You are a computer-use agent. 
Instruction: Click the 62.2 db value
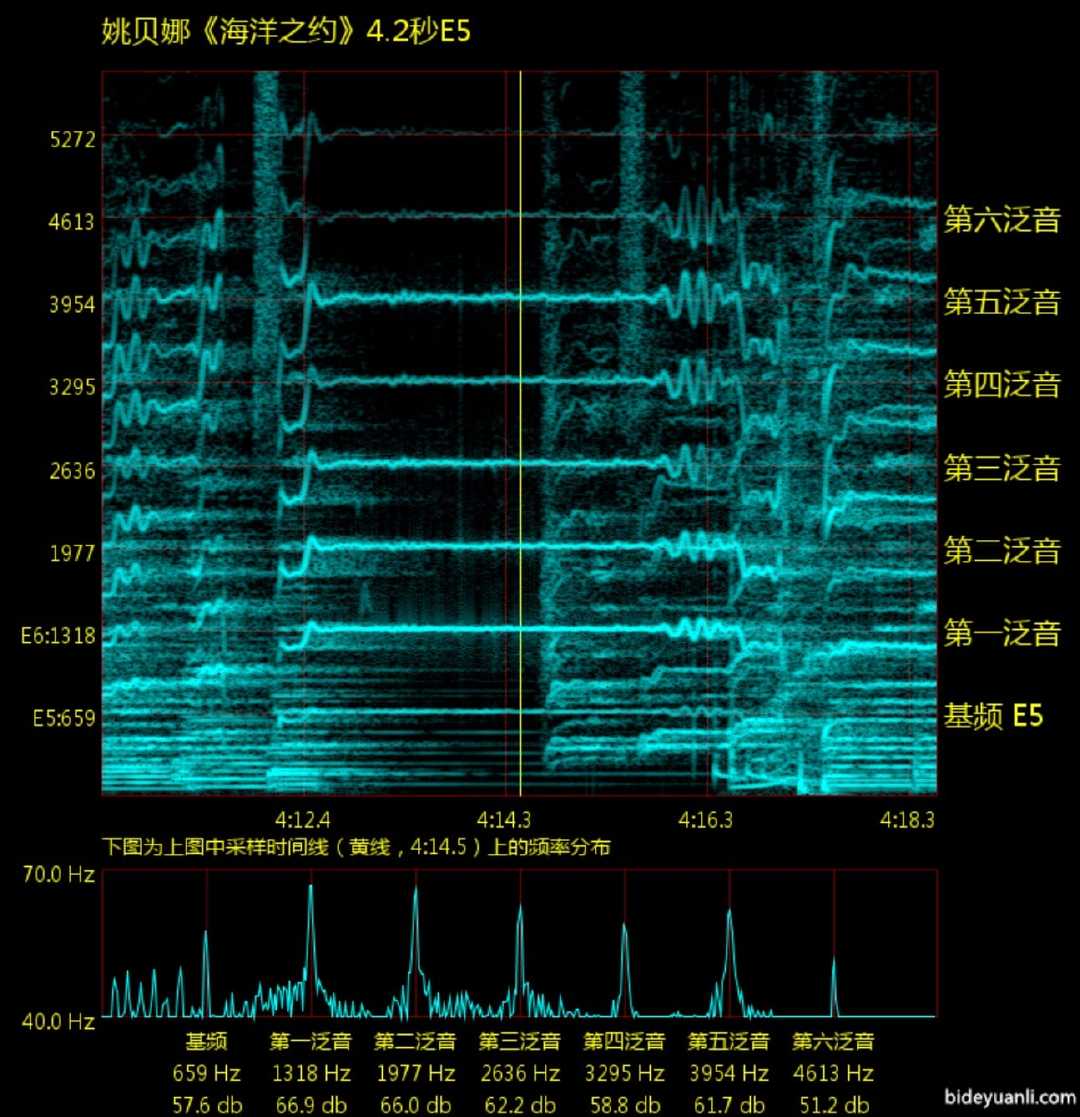(x=520, y=1105)
